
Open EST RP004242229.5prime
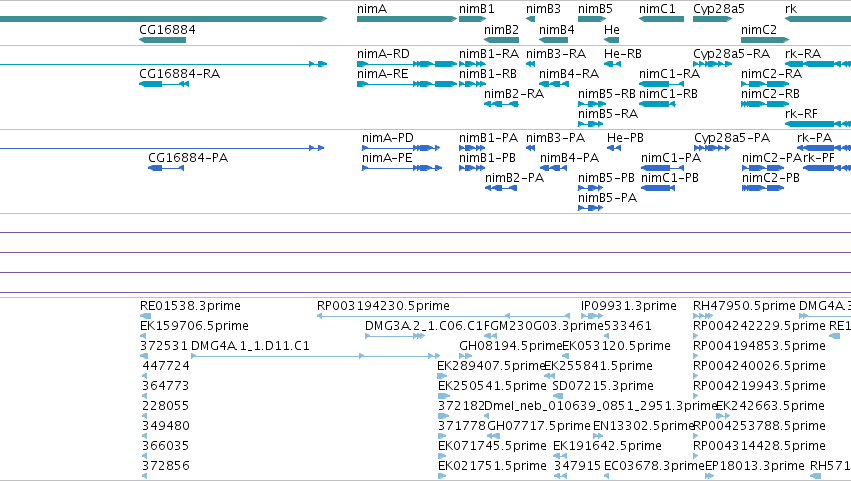(759, 326)
